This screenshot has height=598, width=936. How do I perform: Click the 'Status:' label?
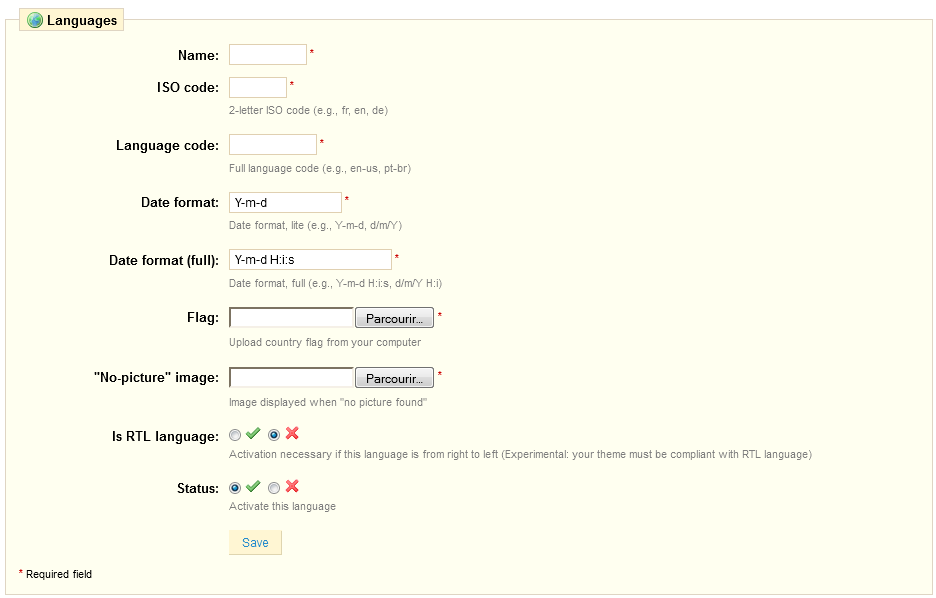tap(198, 488)
